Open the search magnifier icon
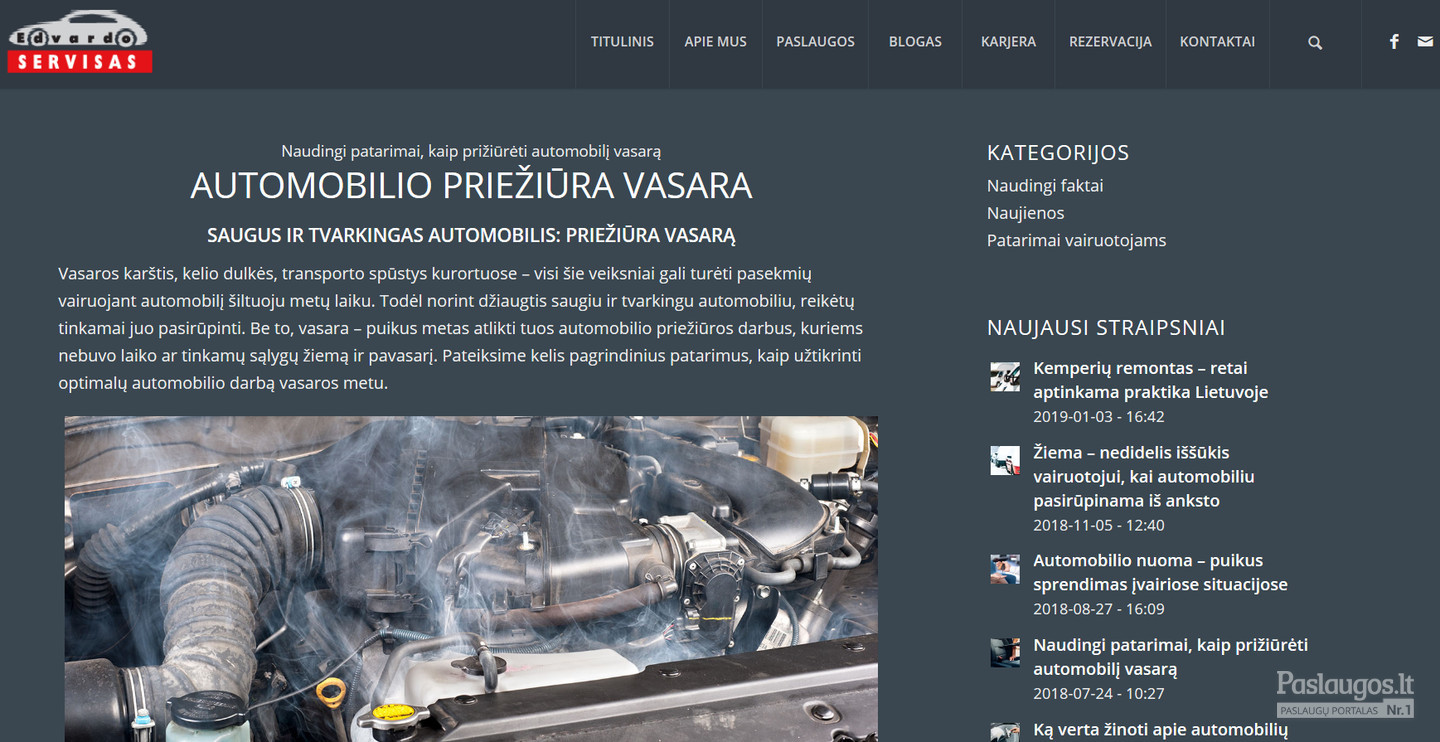This screenshot has height=742, width=1440. [1315, 43]
